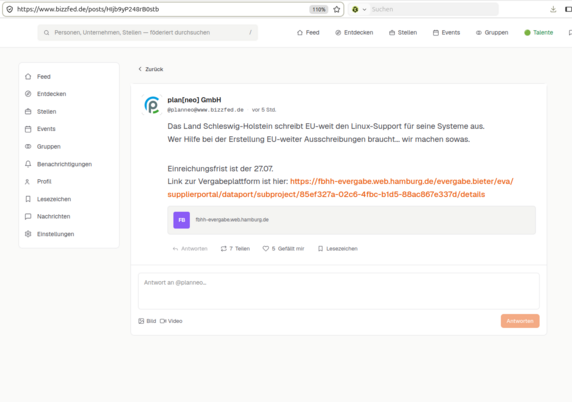The height and width of the screenshot is (402, 572).
Task: Open Talente in the top navigation
Action: click(x=539, y=32)
